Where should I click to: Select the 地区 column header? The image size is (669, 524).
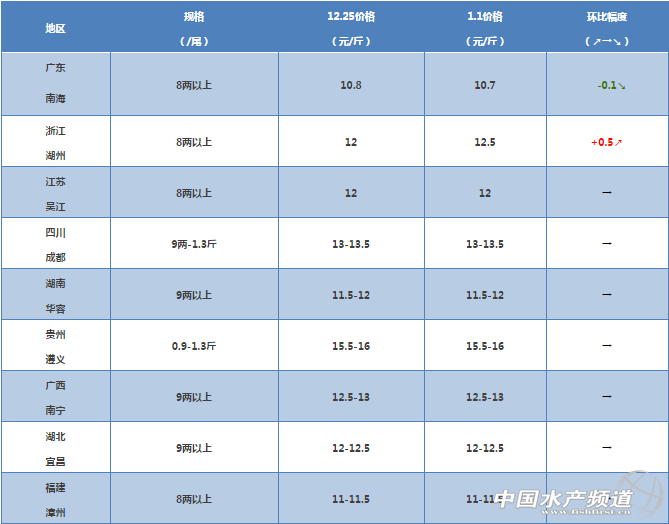(x=56, y=28)
